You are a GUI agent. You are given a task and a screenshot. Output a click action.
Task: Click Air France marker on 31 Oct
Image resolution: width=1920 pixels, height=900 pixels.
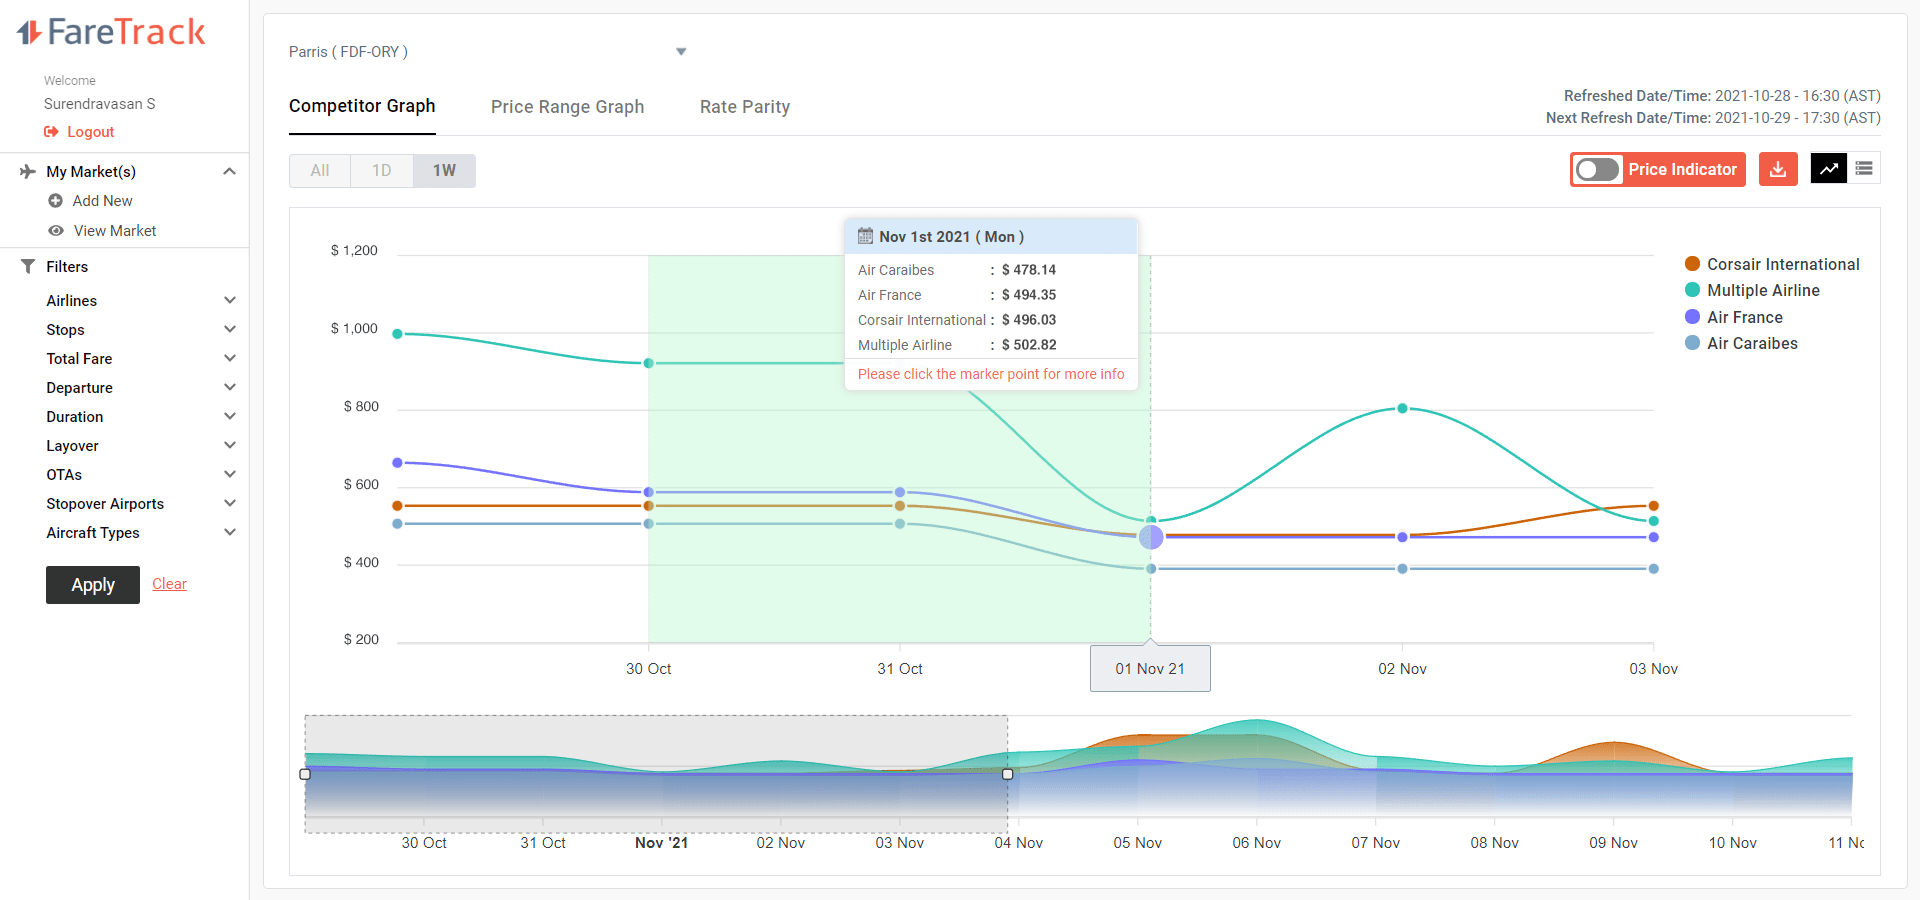coord(900,492)
